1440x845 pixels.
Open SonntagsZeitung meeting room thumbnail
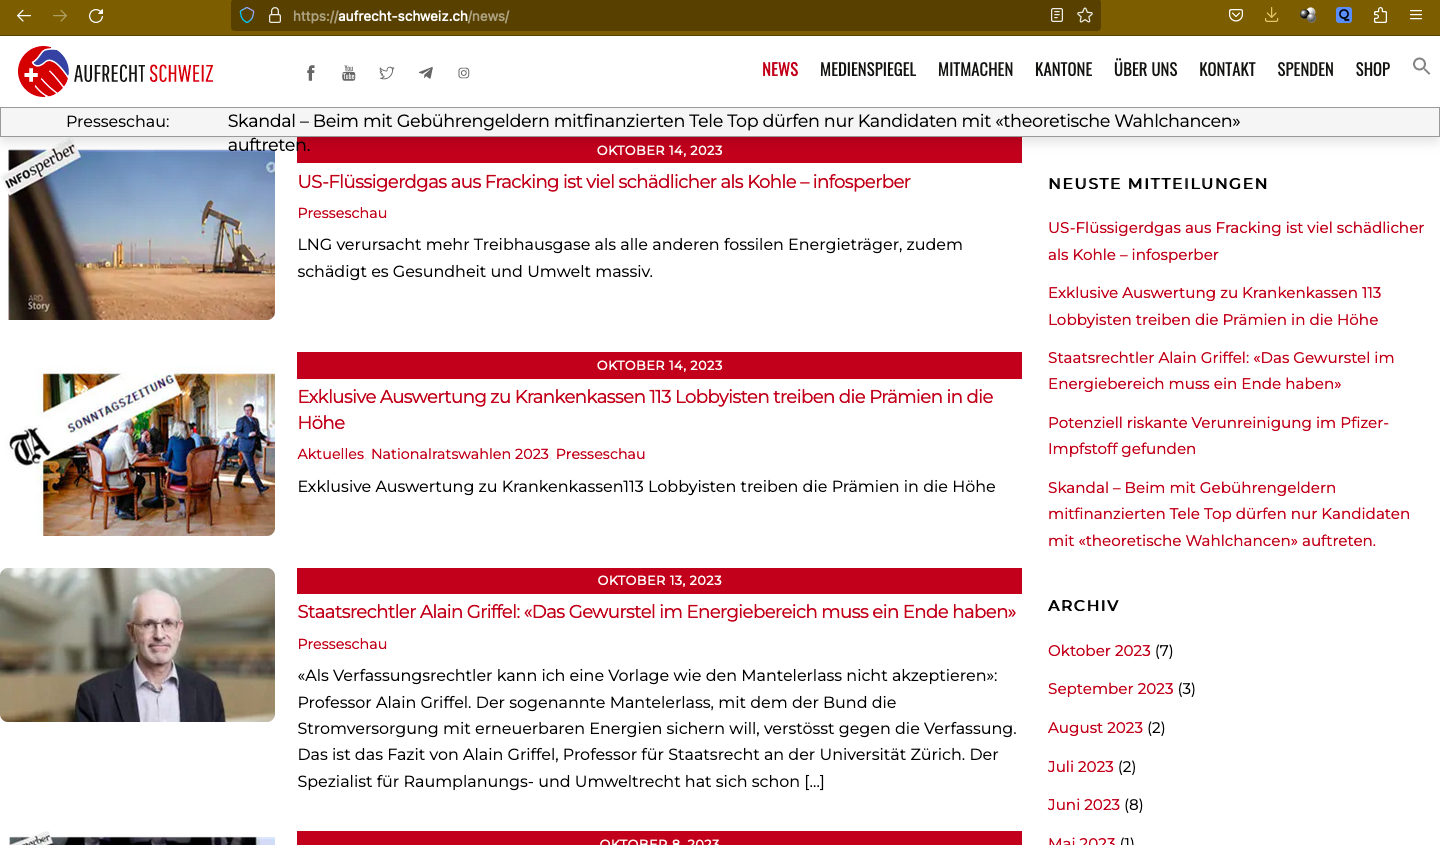tap(138, 453)
